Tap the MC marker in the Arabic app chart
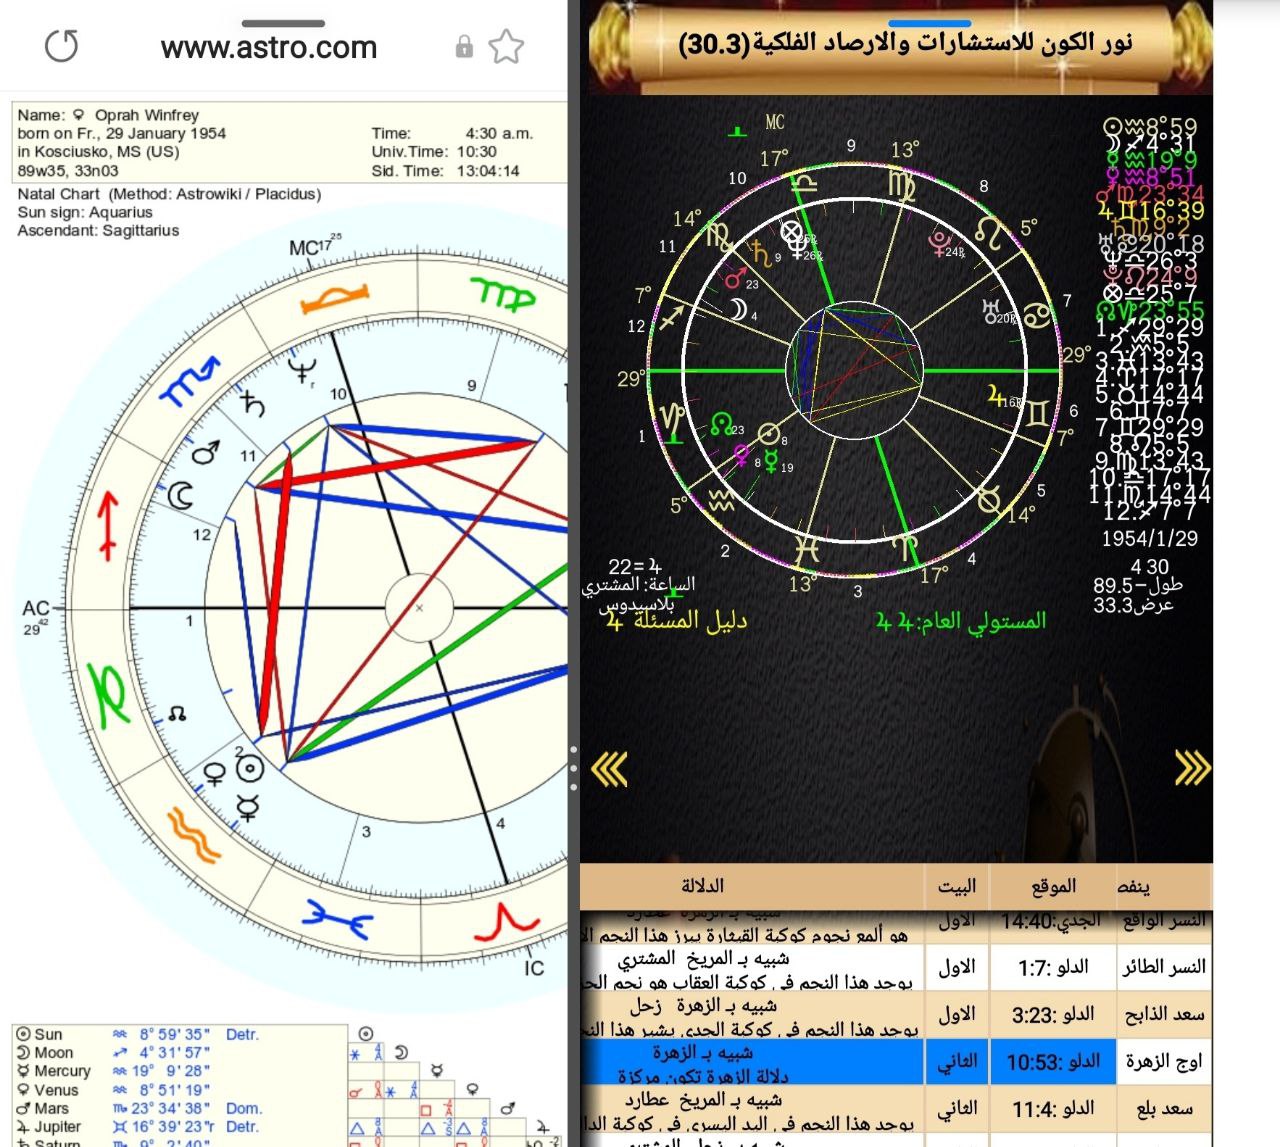Image resolution: width=1280 pixels, height=1147 pixels. (775, 122)
